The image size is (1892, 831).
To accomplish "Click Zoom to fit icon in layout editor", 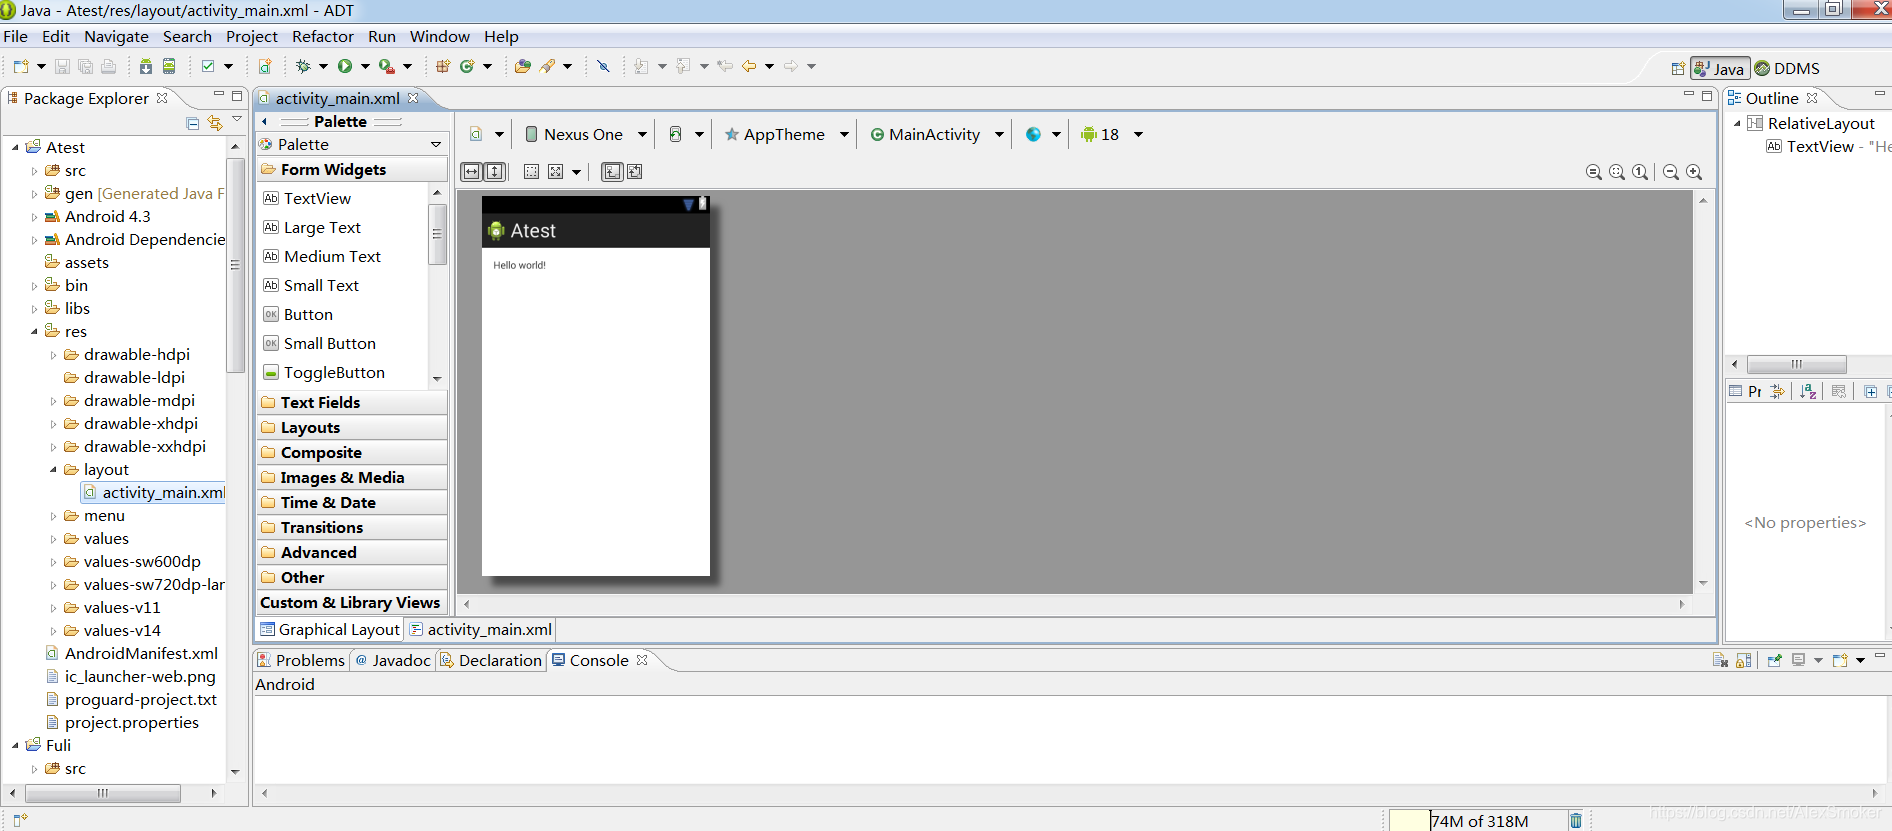I will 1617,172.
